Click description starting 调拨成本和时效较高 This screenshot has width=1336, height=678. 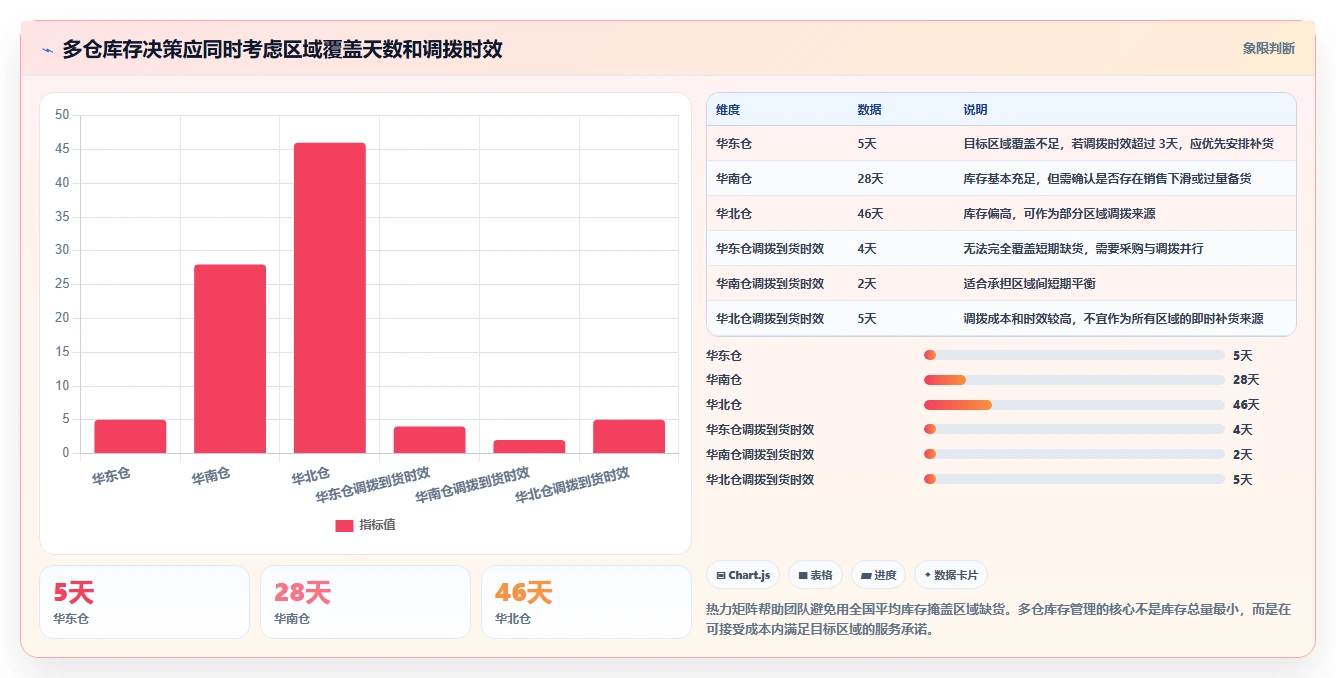pyautogui.click(x=1113, y=319)
